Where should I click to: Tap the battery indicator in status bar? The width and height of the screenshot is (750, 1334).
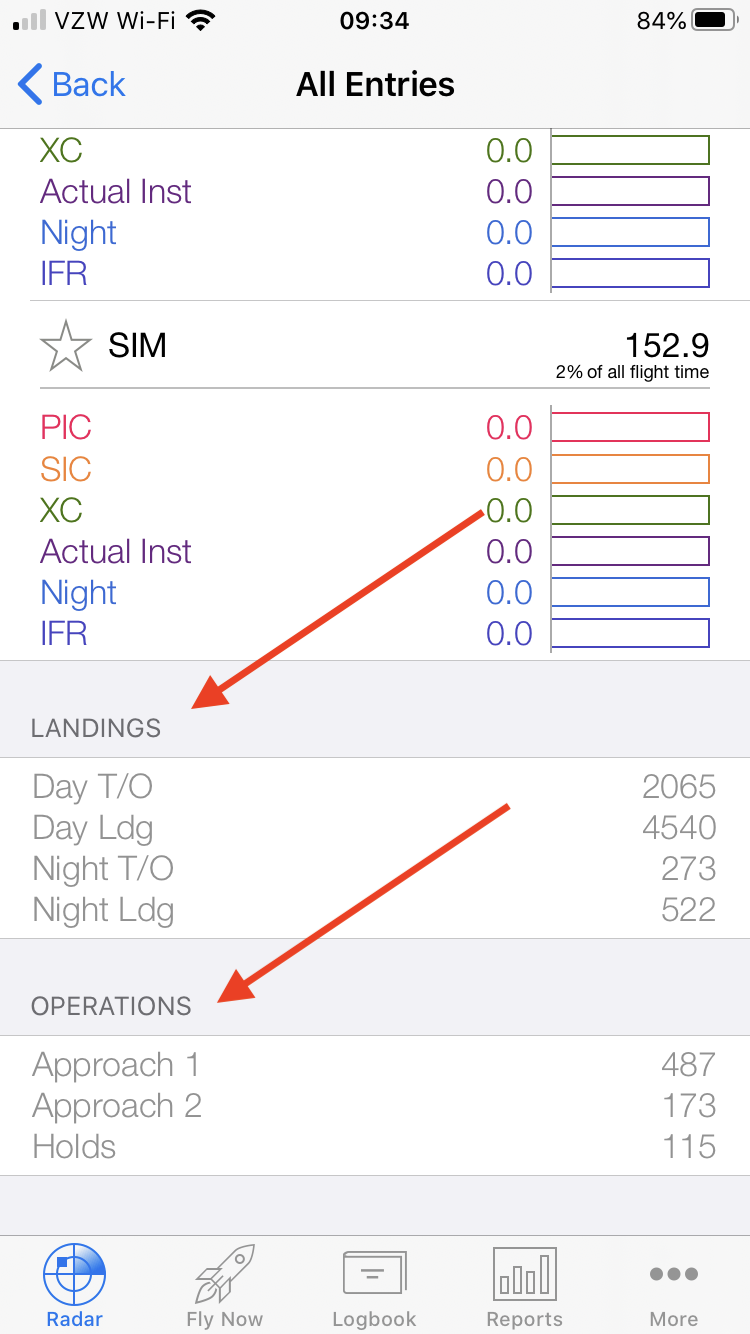713,20
